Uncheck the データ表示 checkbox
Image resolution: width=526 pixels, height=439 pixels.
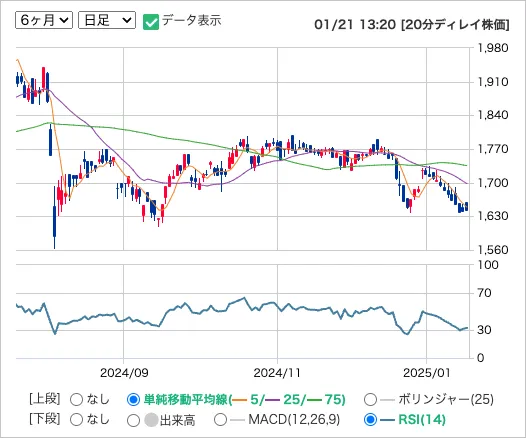(x=151, y=22)
